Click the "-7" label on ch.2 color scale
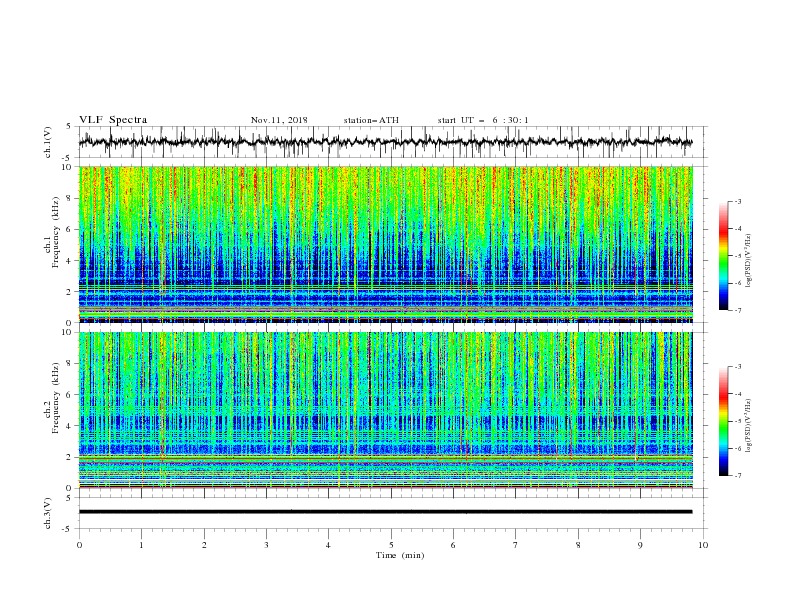The image size is (792, 612). pyautogui.click(x=738, y=475)
